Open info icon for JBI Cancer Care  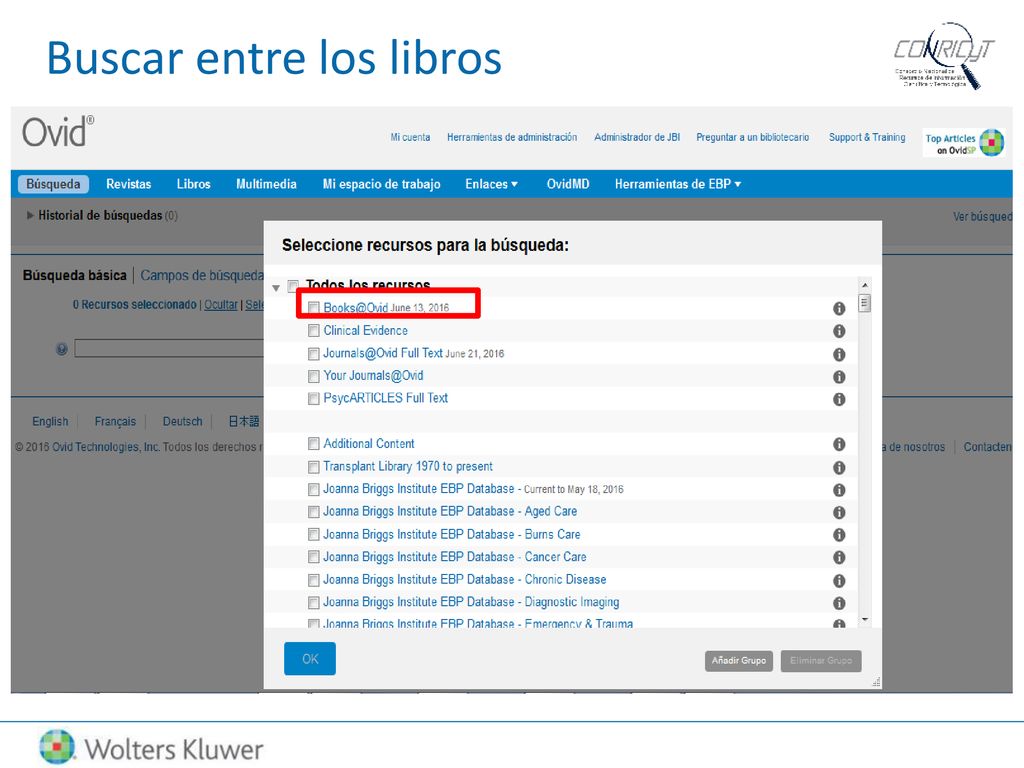coord(839,557)
